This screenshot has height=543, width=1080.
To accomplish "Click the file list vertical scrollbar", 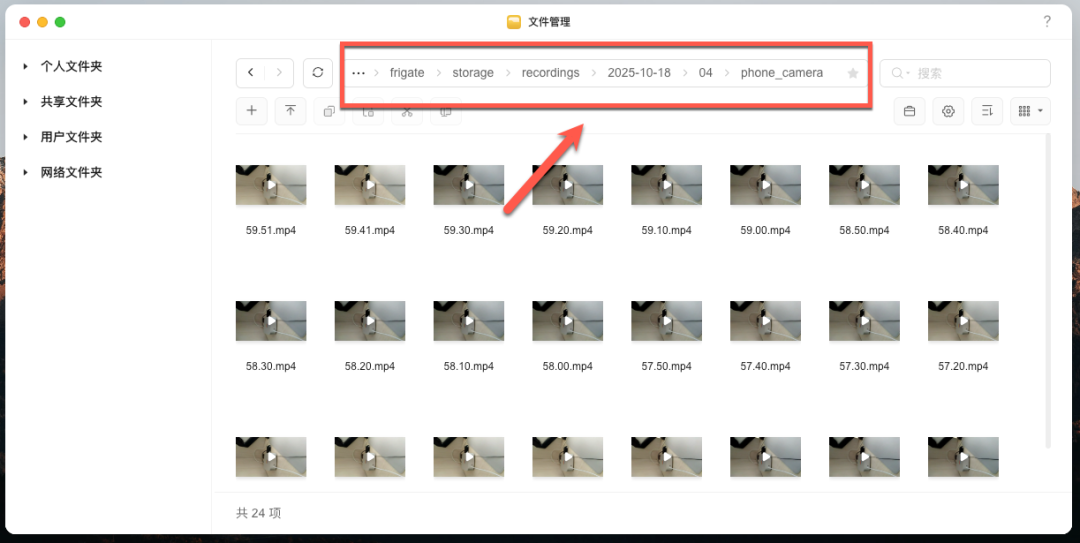I will point(1048,291).
